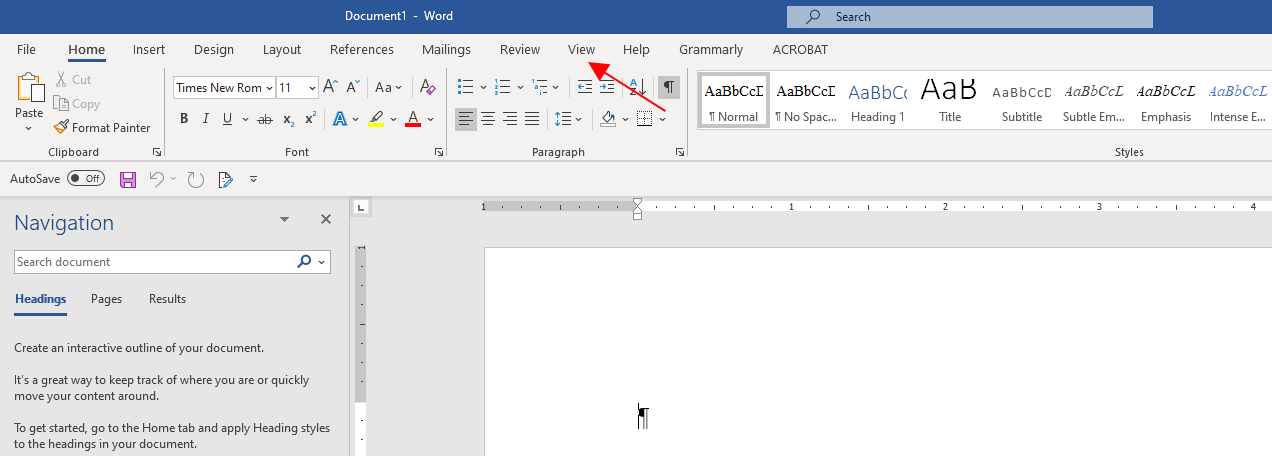Open the underline style dropdown arrow

tap(244, 119)
